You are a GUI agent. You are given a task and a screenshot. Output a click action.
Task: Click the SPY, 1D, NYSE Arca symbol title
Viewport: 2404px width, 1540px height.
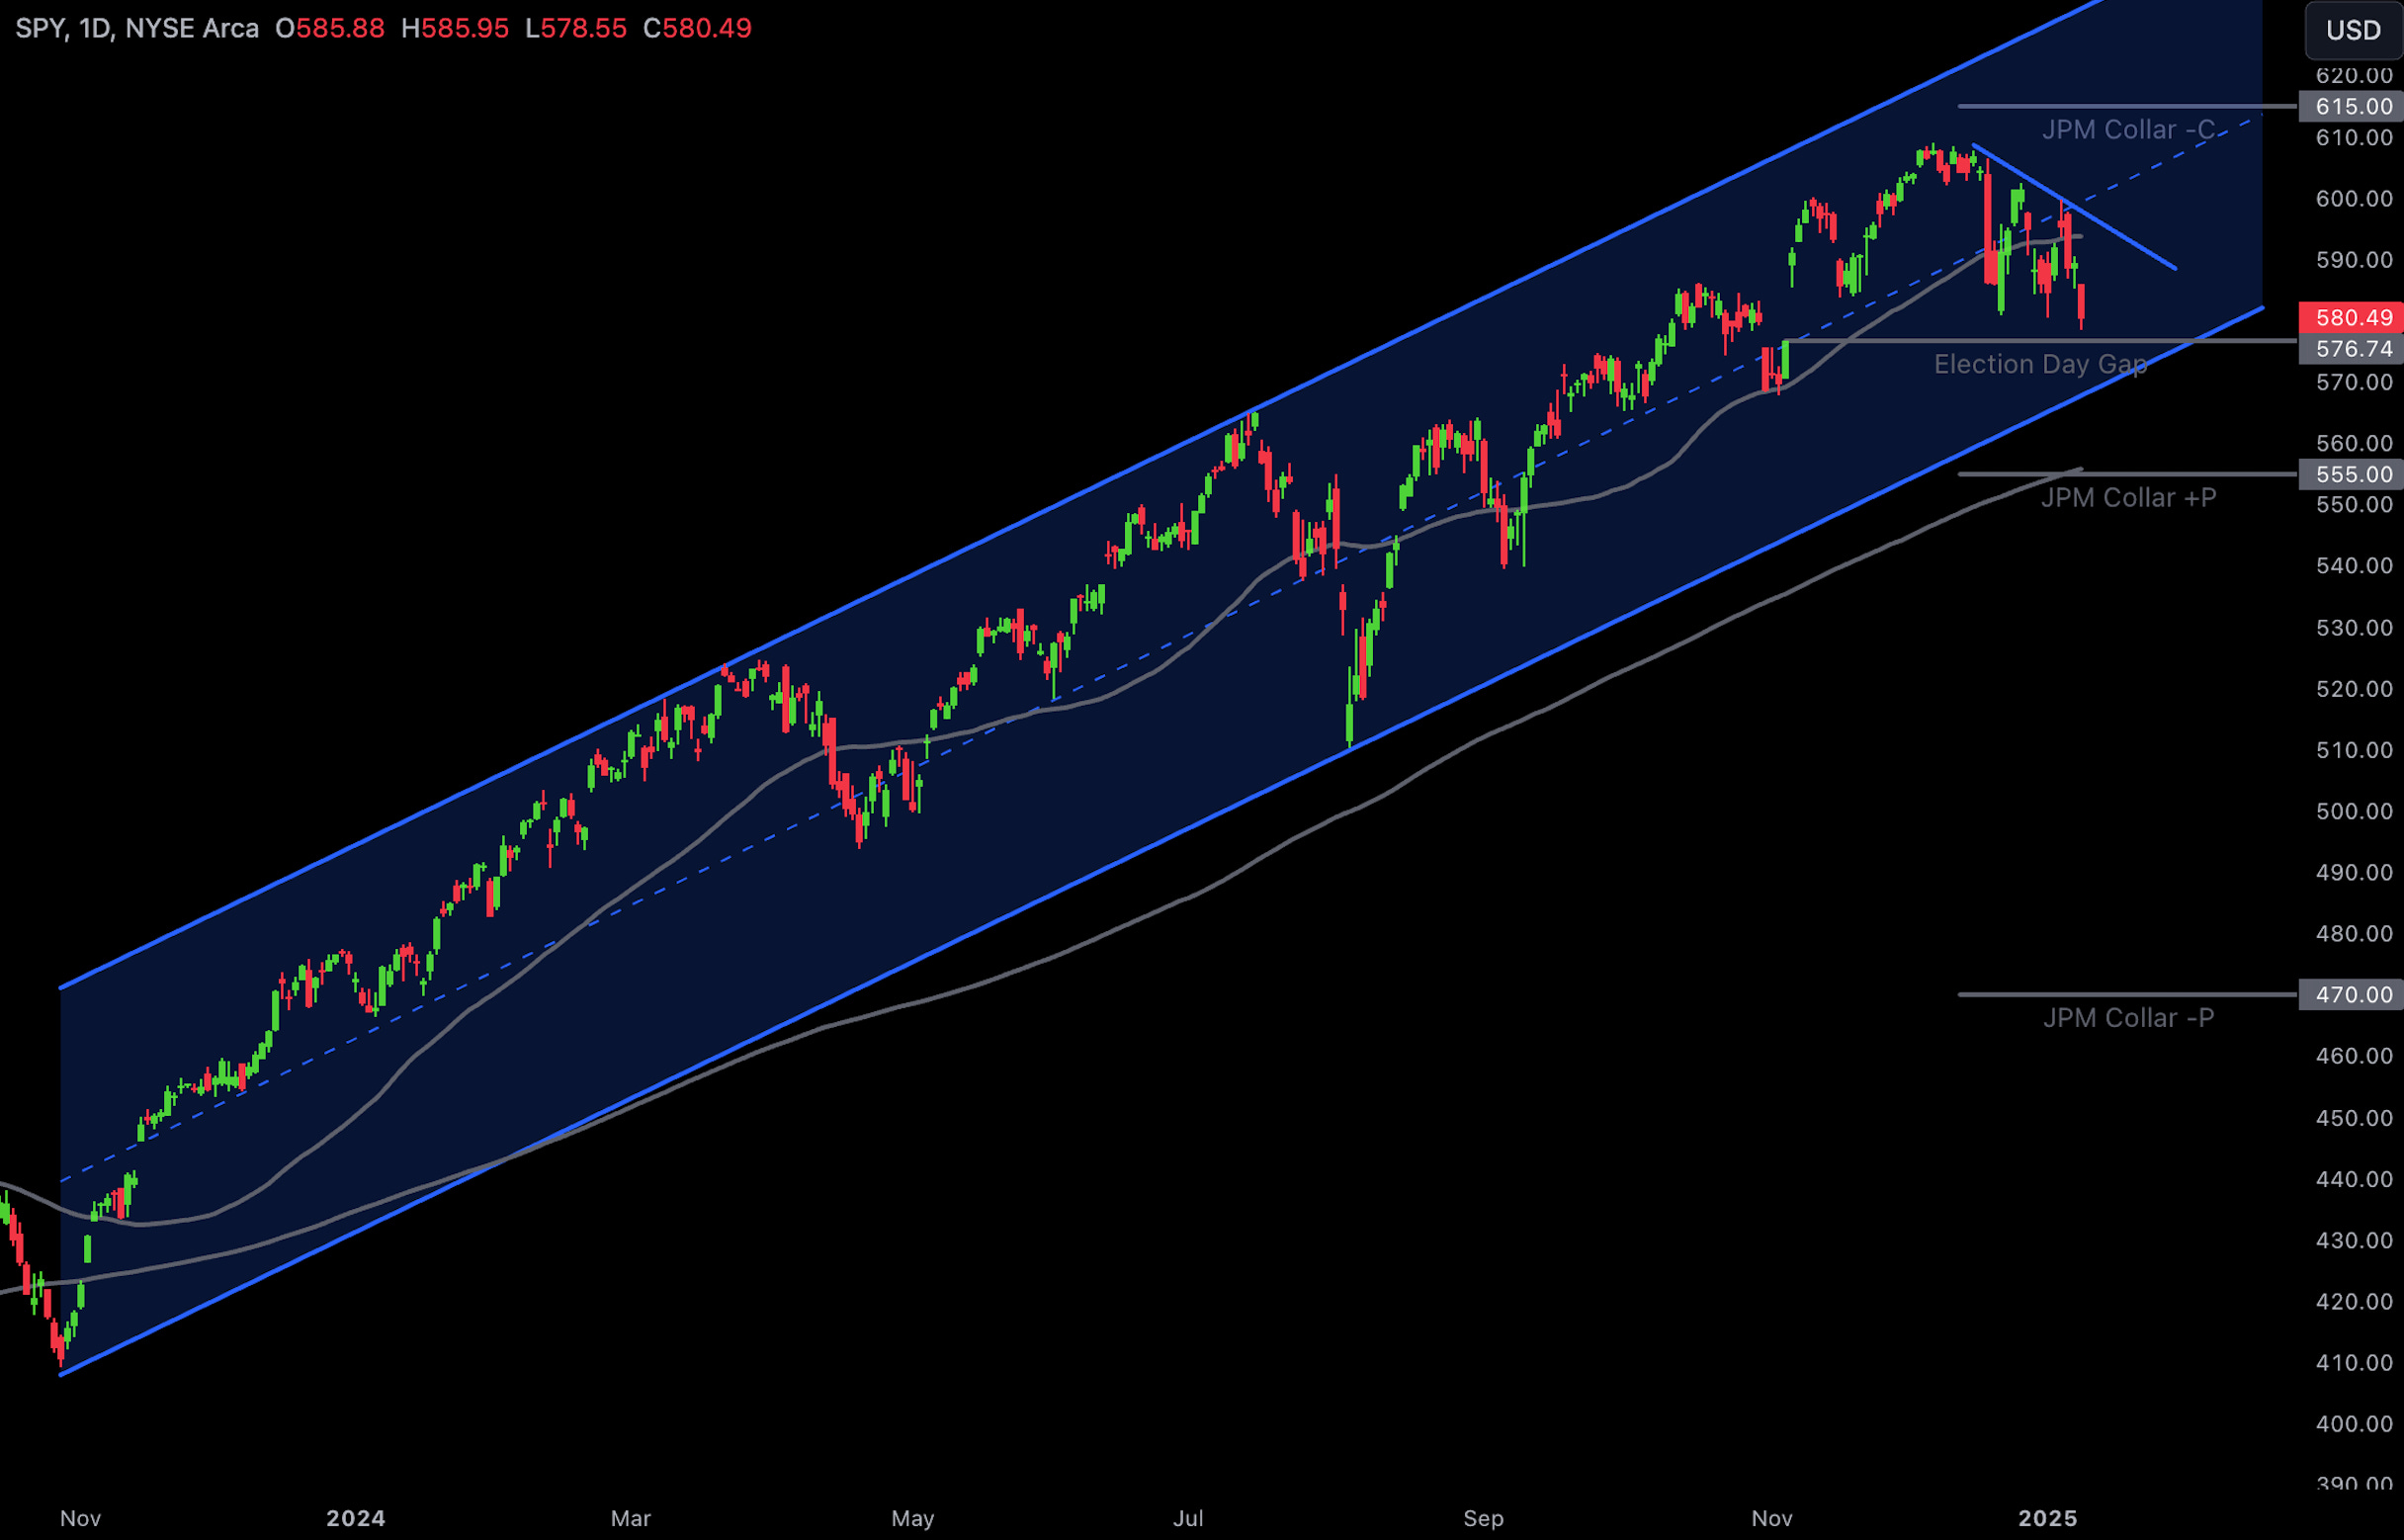pyautogui.click(x=137, y=28)
